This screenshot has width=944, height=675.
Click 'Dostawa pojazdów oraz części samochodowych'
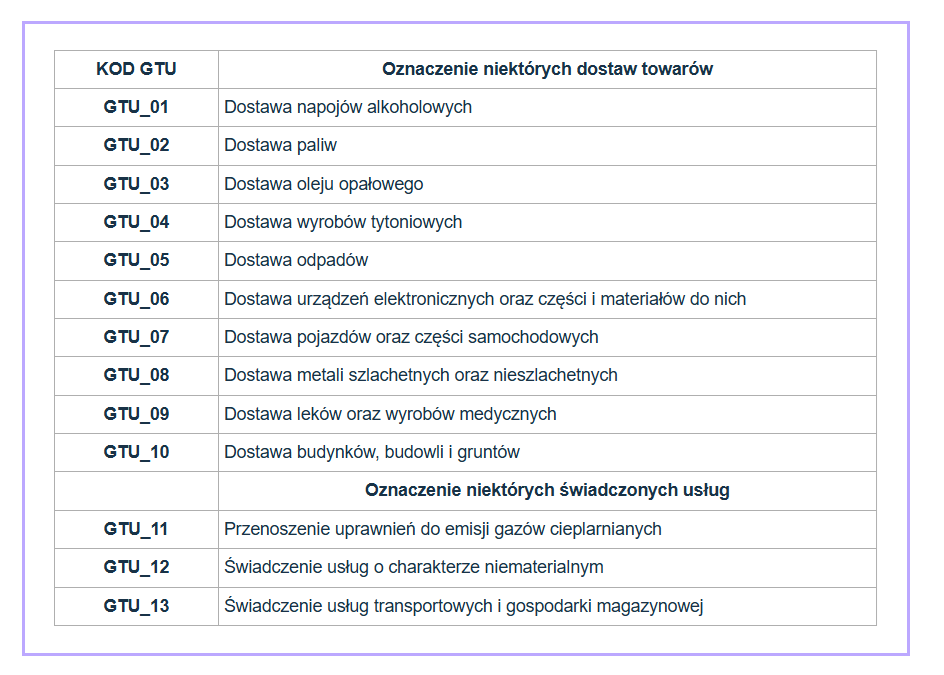(411, 337)
